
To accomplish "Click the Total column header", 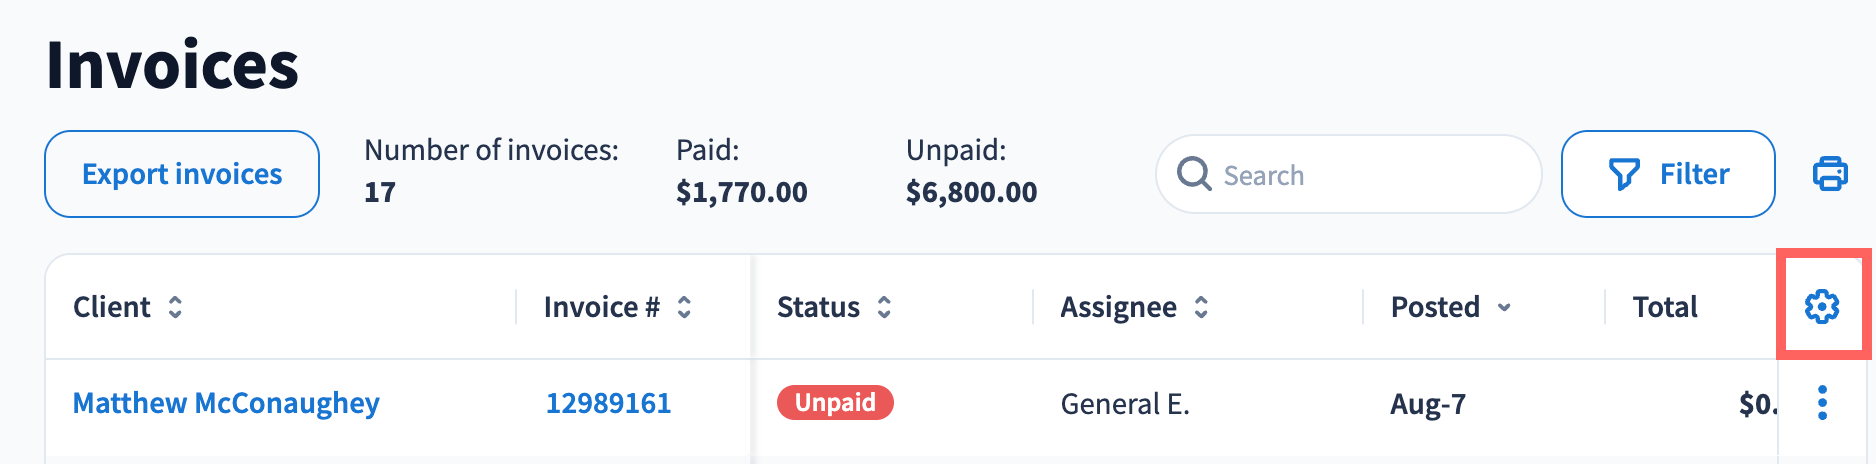I will tap(1665, 307).
